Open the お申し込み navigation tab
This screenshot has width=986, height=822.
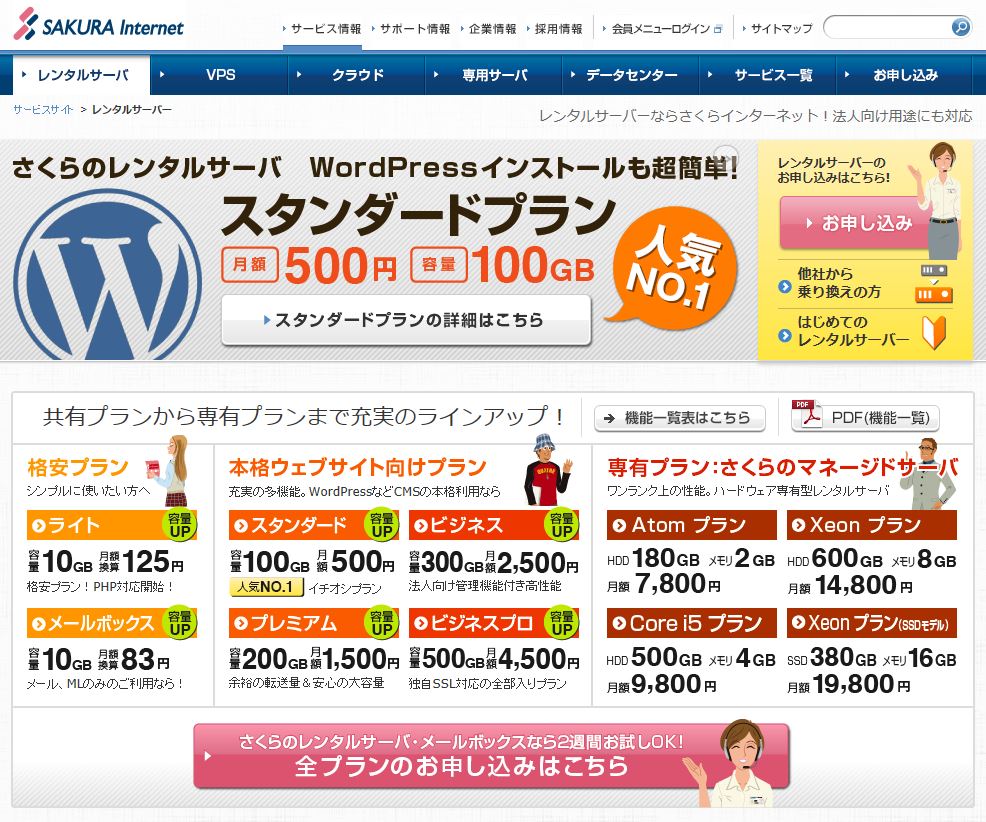pyautogui.click(x=905, y=75)
